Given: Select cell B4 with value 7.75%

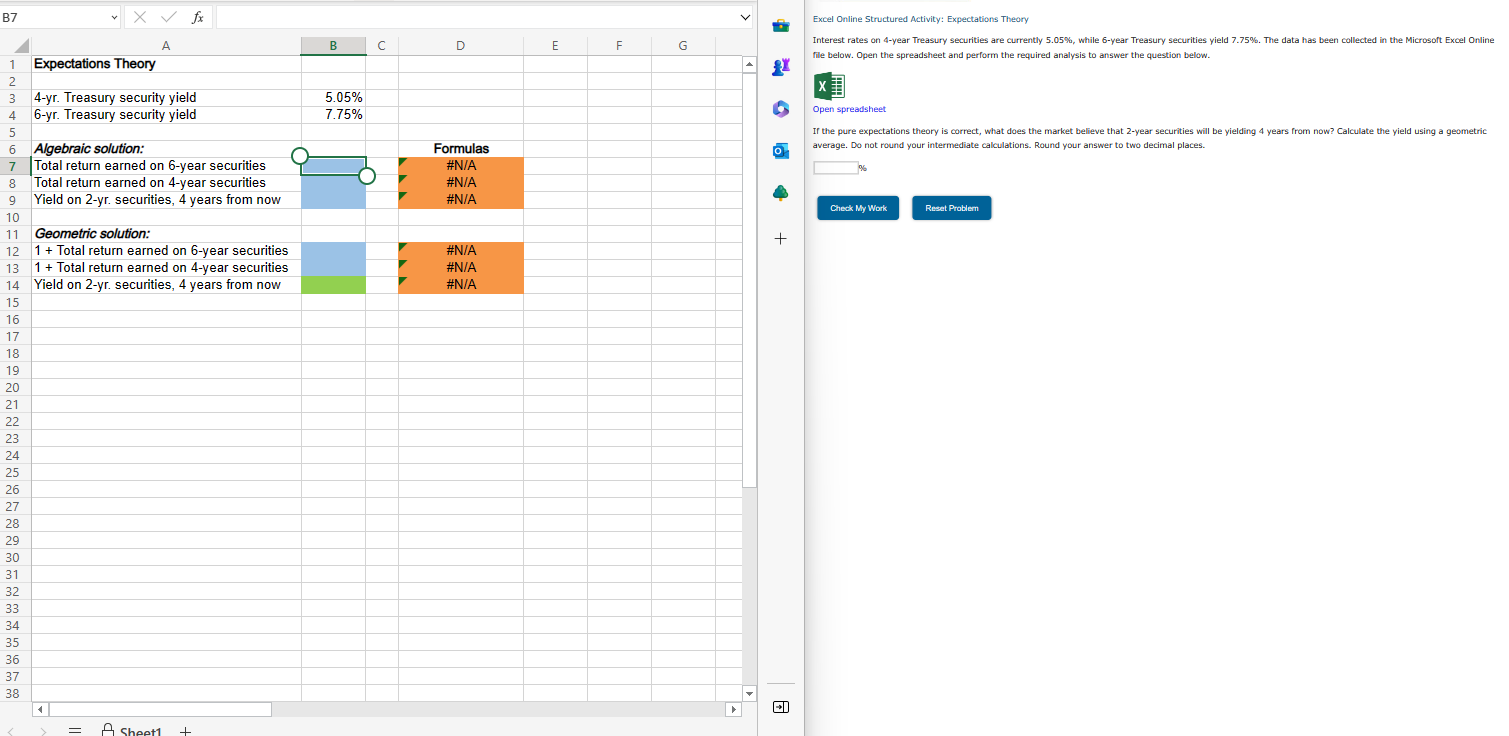Looking at the screenshot, I should click(x=333, y=114).
